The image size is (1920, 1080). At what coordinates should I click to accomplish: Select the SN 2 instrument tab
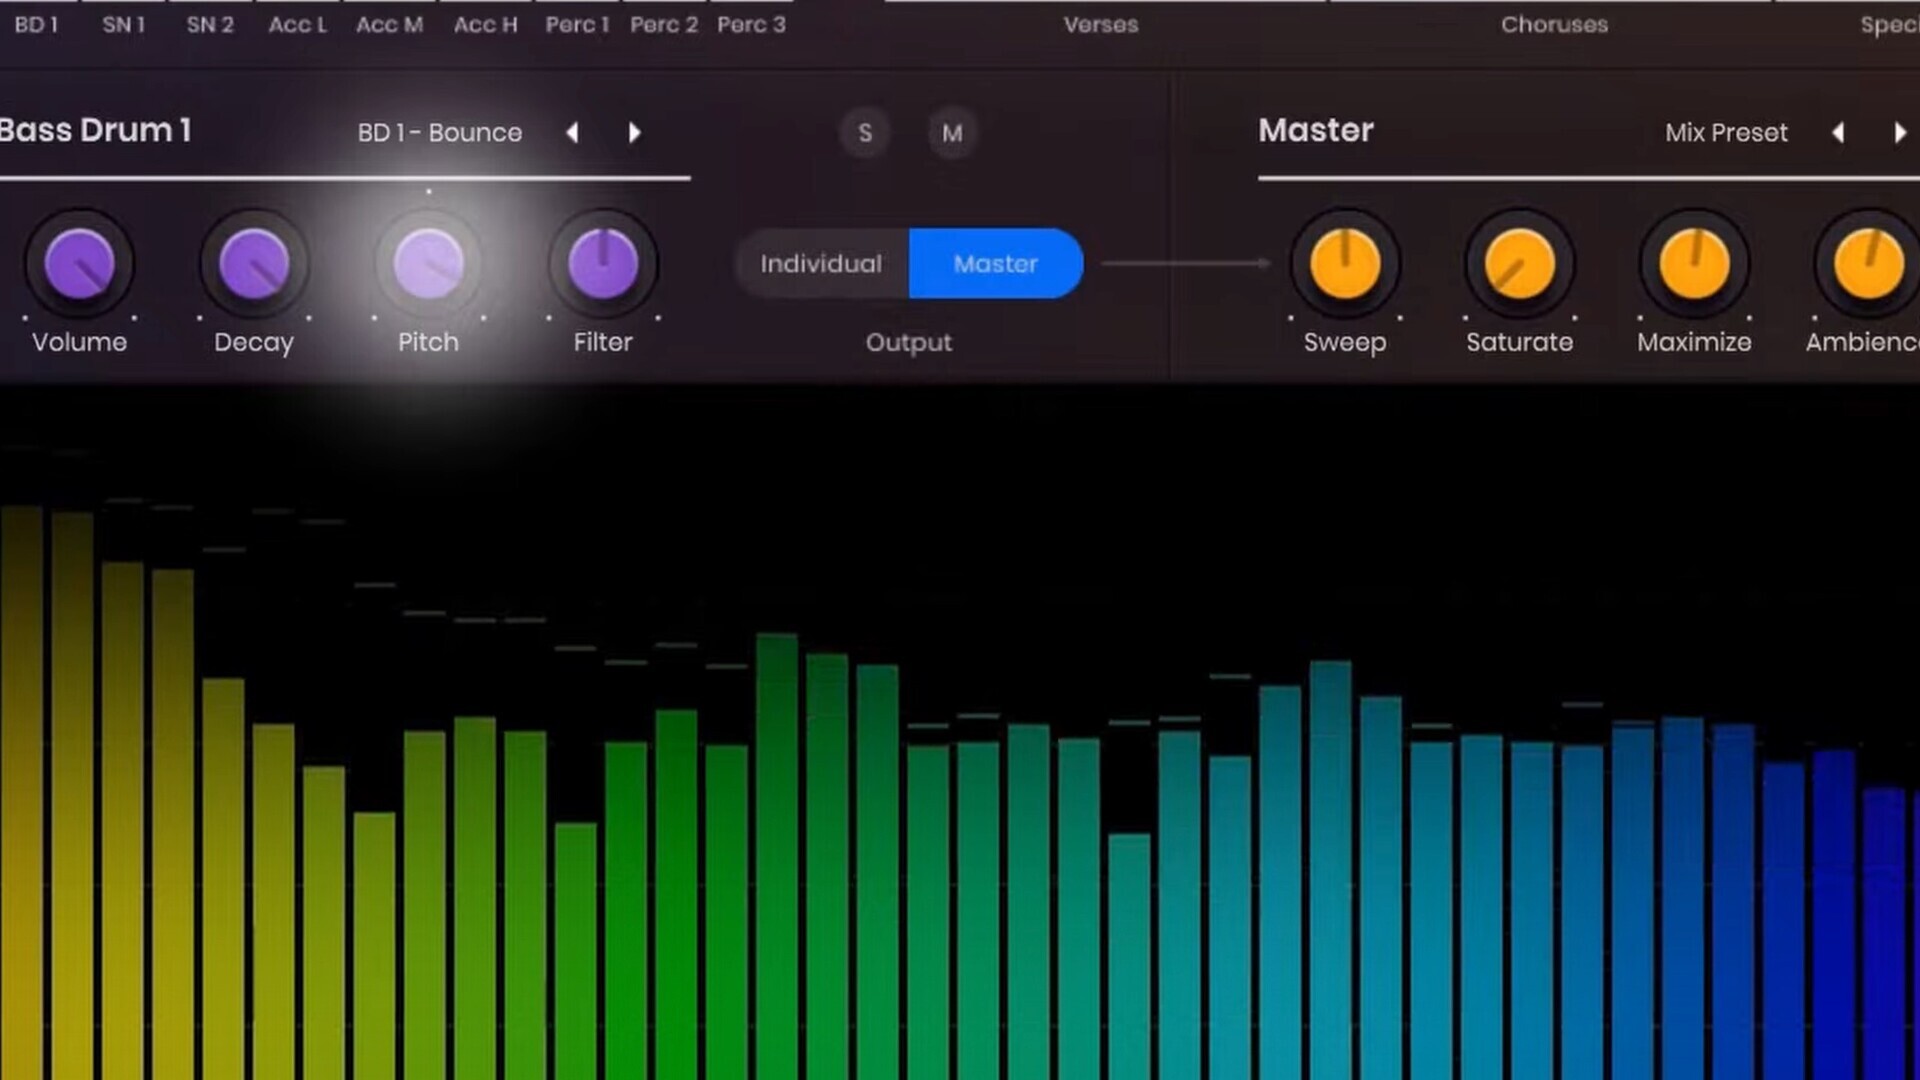210,25
